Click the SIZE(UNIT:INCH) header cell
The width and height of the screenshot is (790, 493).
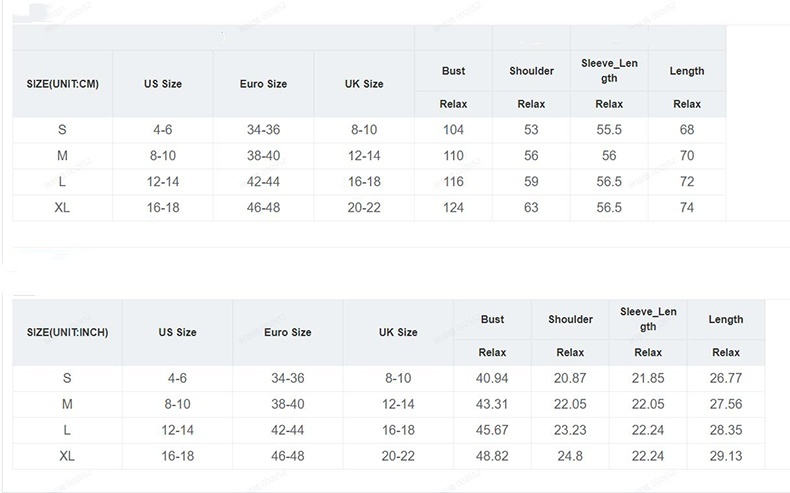click(67, 332)
